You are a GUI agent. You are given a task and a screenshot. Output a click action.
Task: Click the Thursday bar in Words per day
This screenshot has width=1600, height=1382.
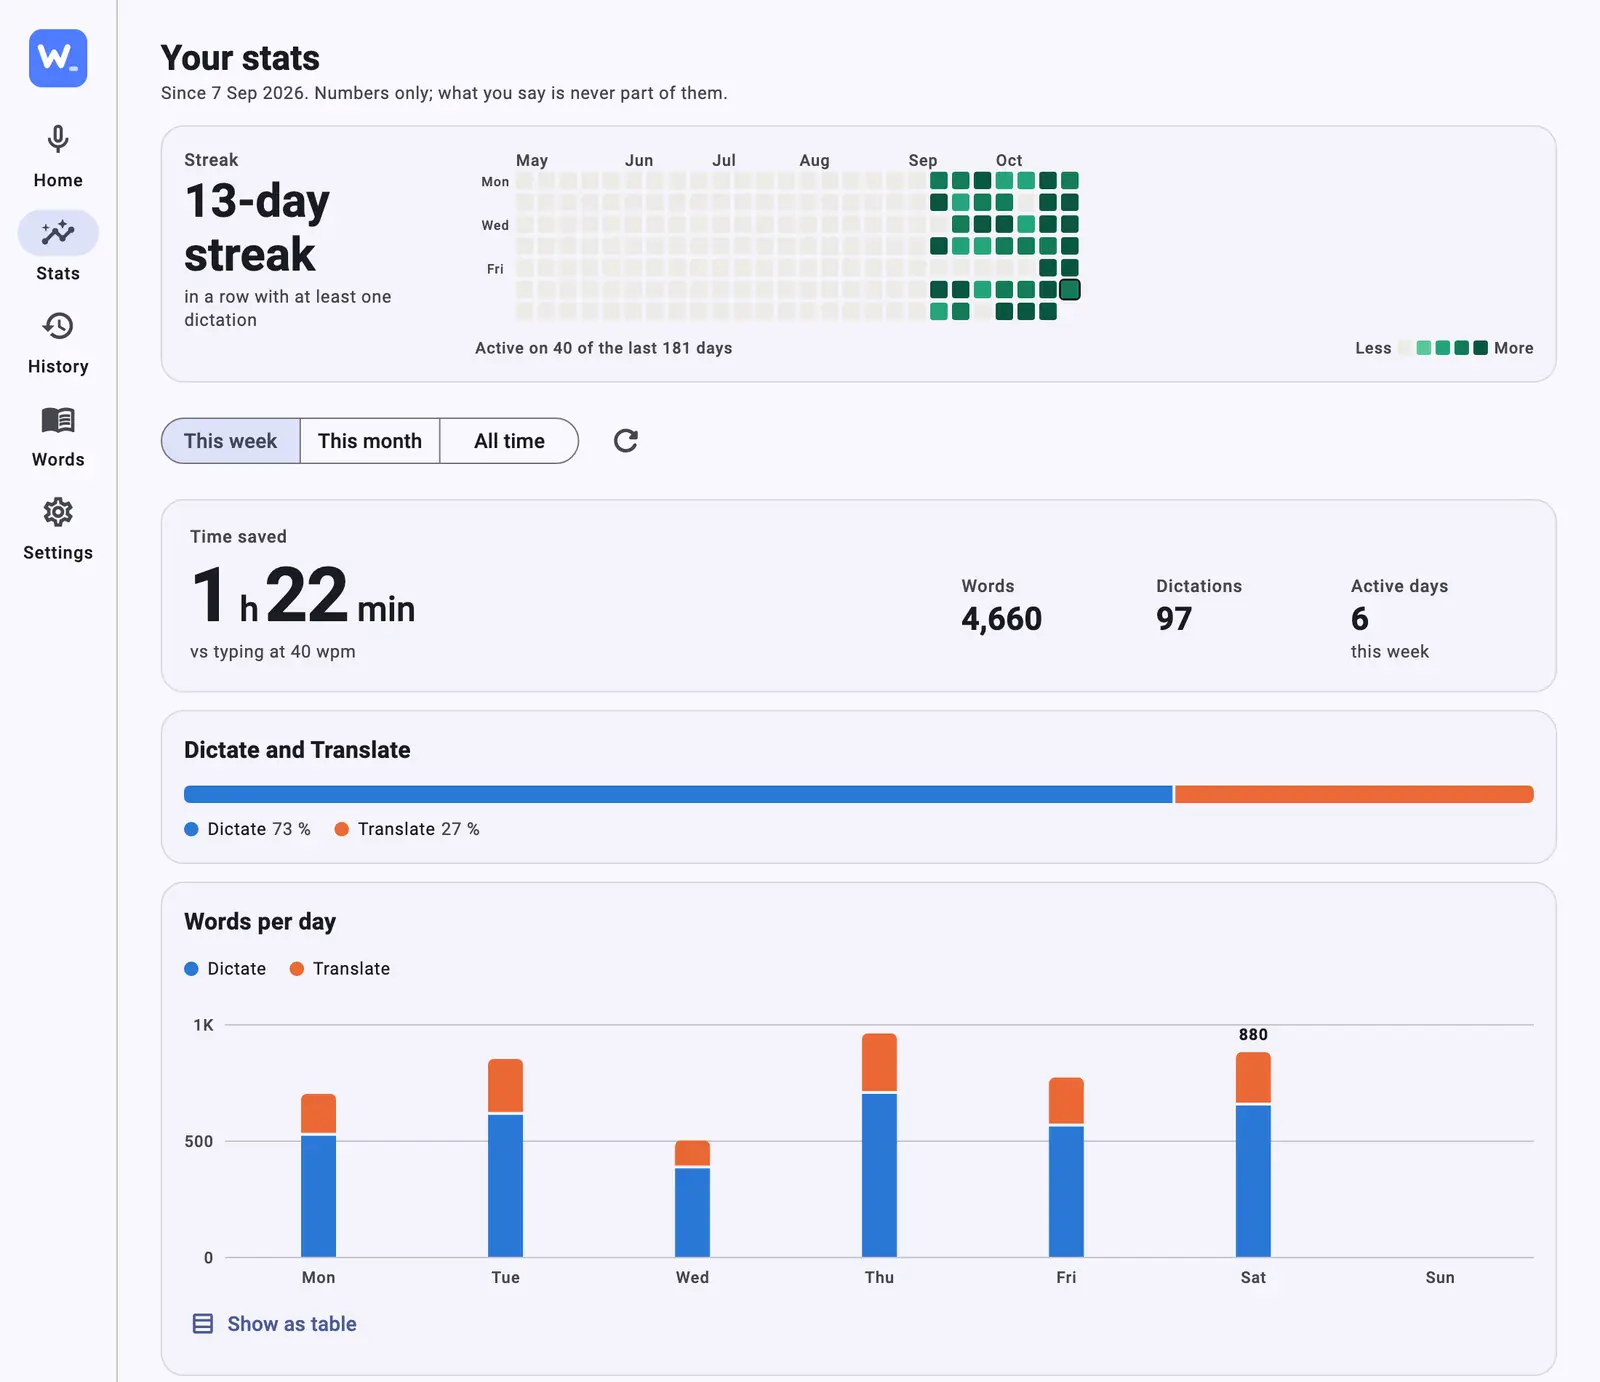pos(879,1145)
